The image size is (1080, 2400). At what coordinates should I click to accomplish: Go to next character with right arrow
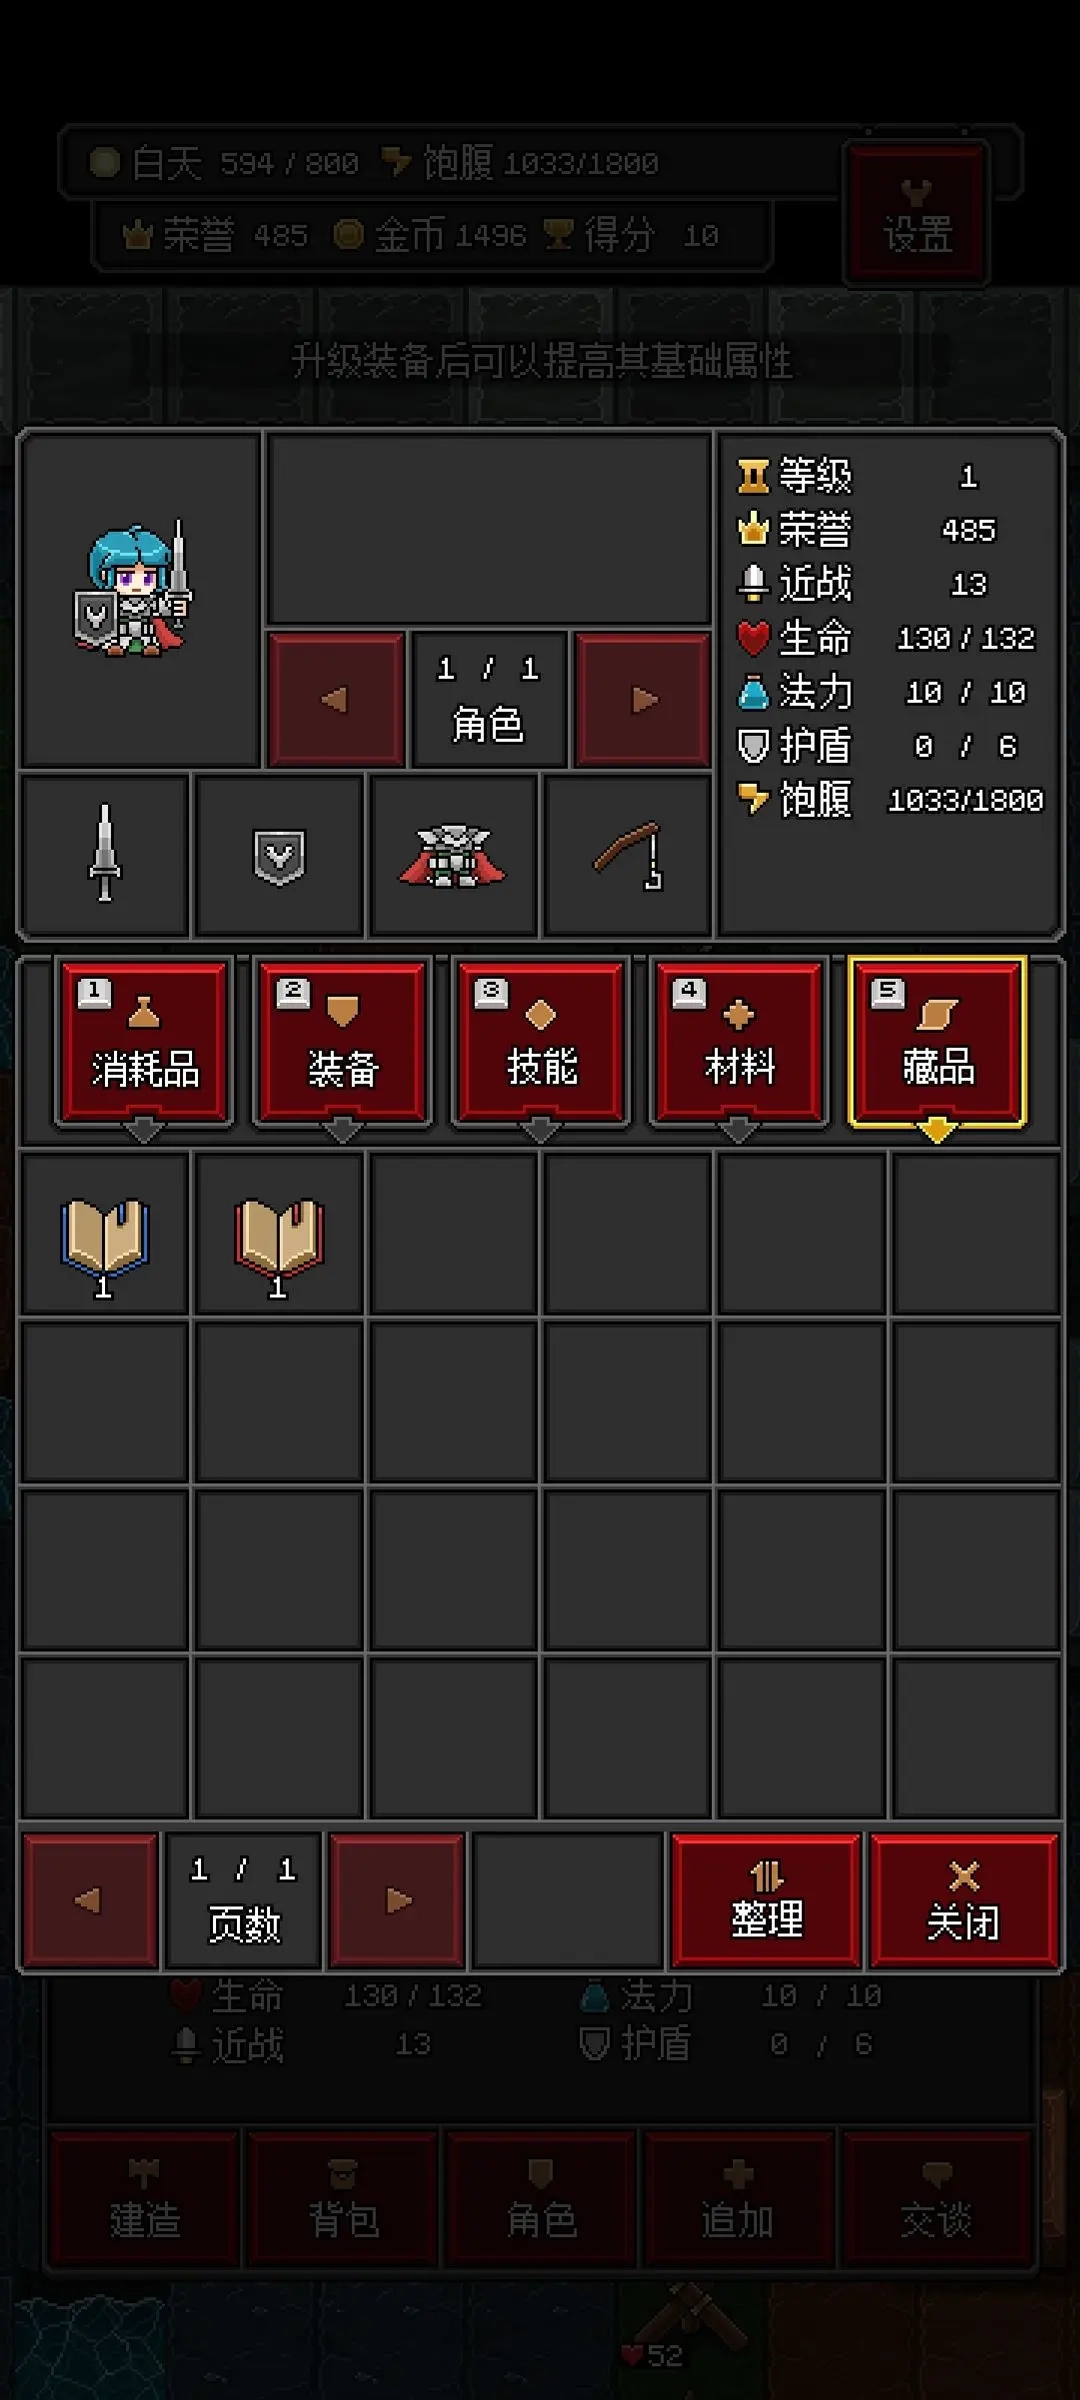click(644, 699)
